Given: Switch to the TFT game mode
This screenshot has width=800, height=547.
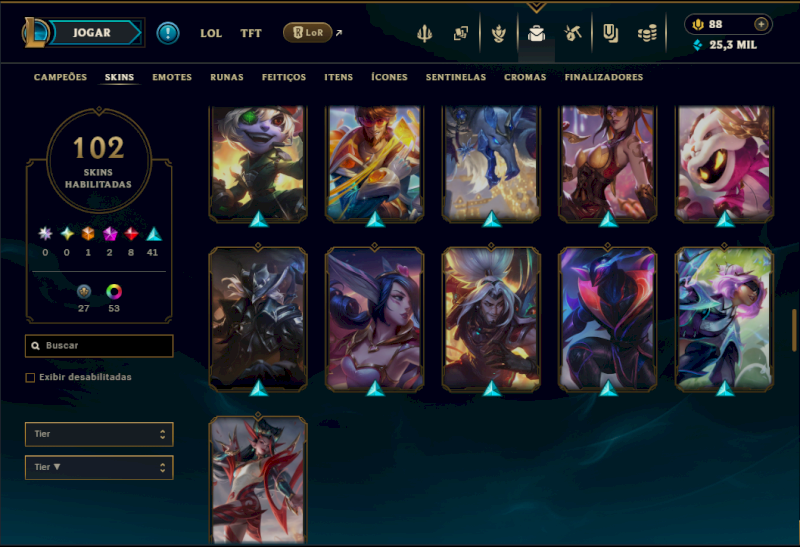Looking at the screenshot, I should click(x=251, y=33).
